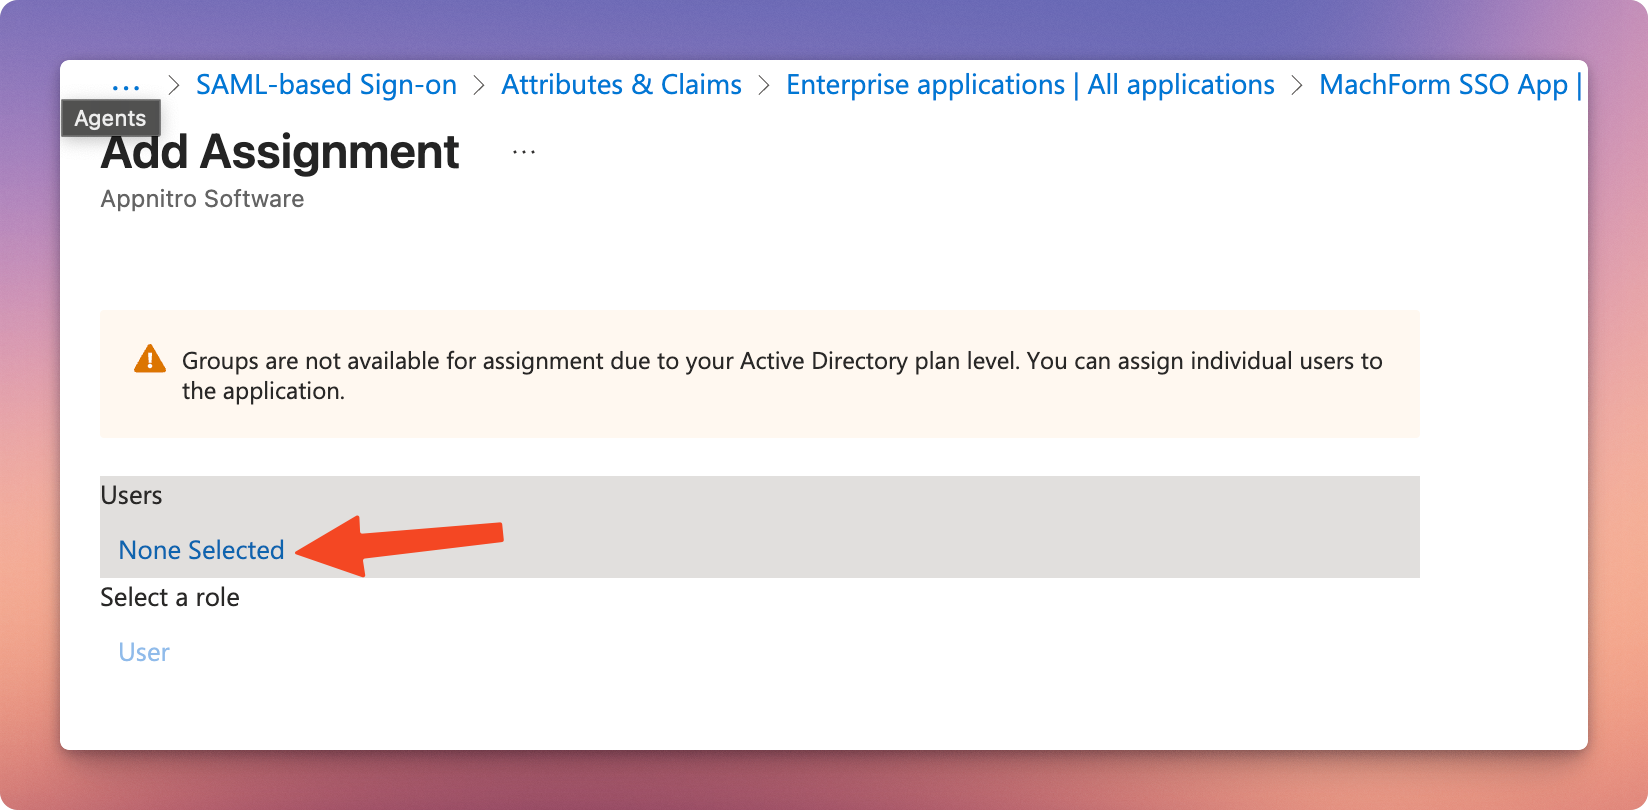The height and width of the screenshot is (810, 1648).
Task: Click chevron right after breadcrumb ellipsis
Action: point(174,85)
